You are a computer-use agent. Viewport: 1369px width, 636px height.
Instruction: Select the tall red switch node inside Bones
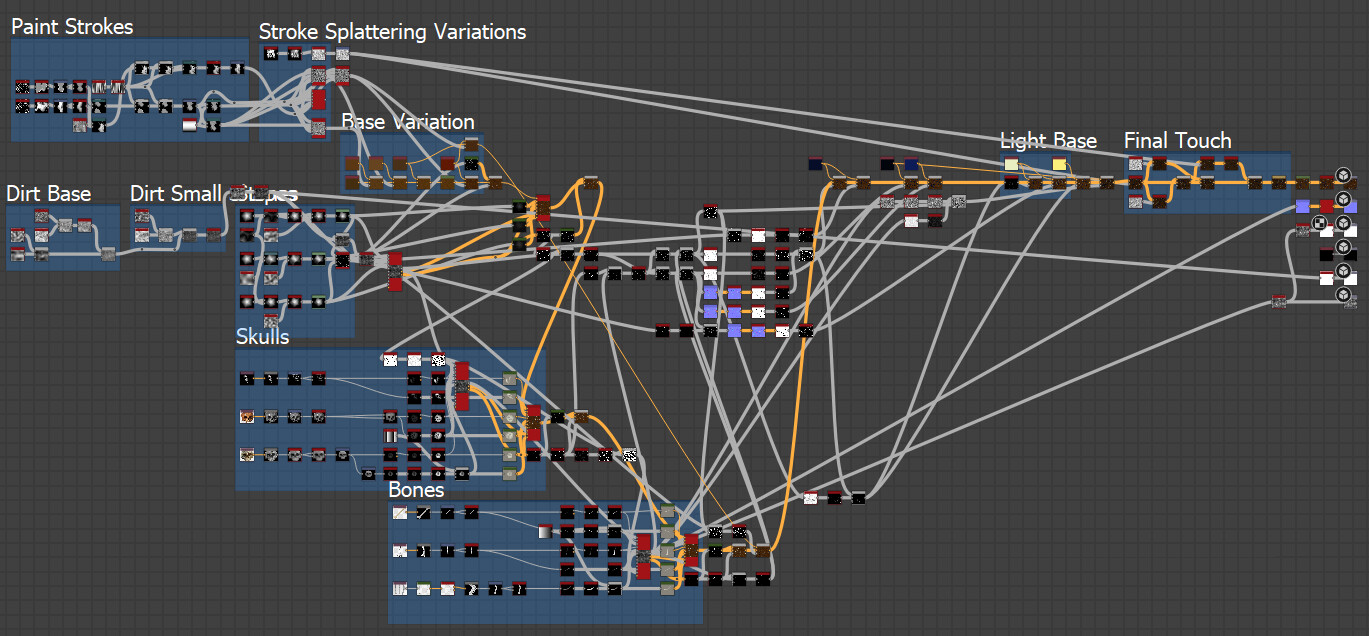tap(644, 556)
